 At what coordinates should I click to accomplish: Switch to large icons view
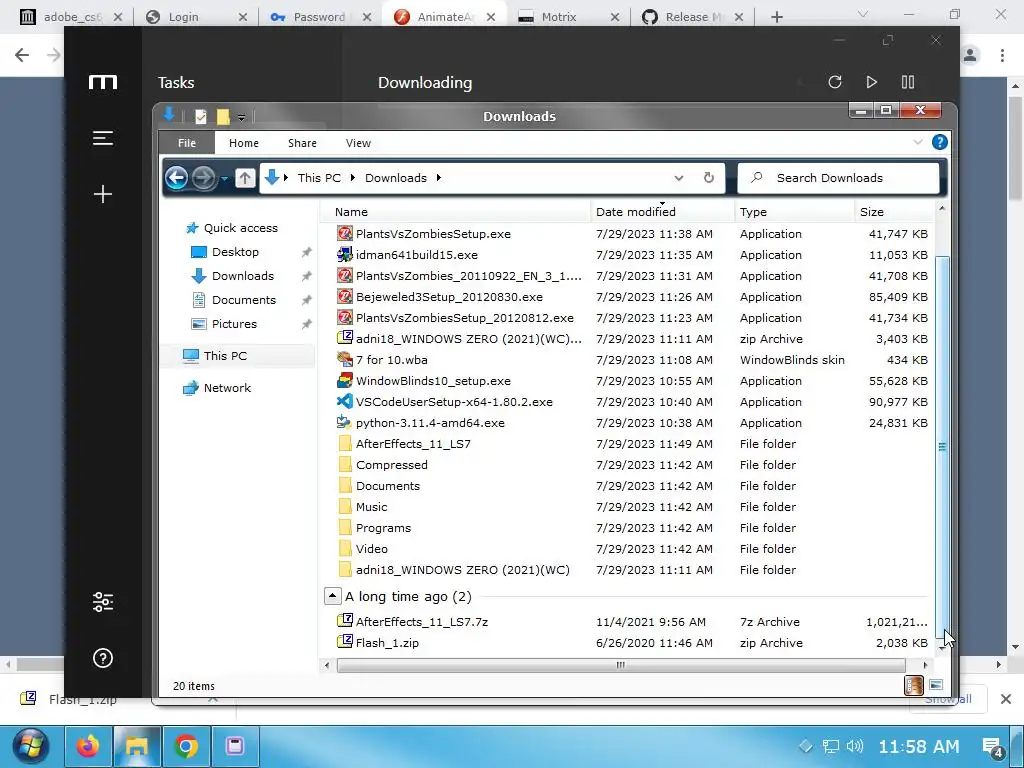936,685
